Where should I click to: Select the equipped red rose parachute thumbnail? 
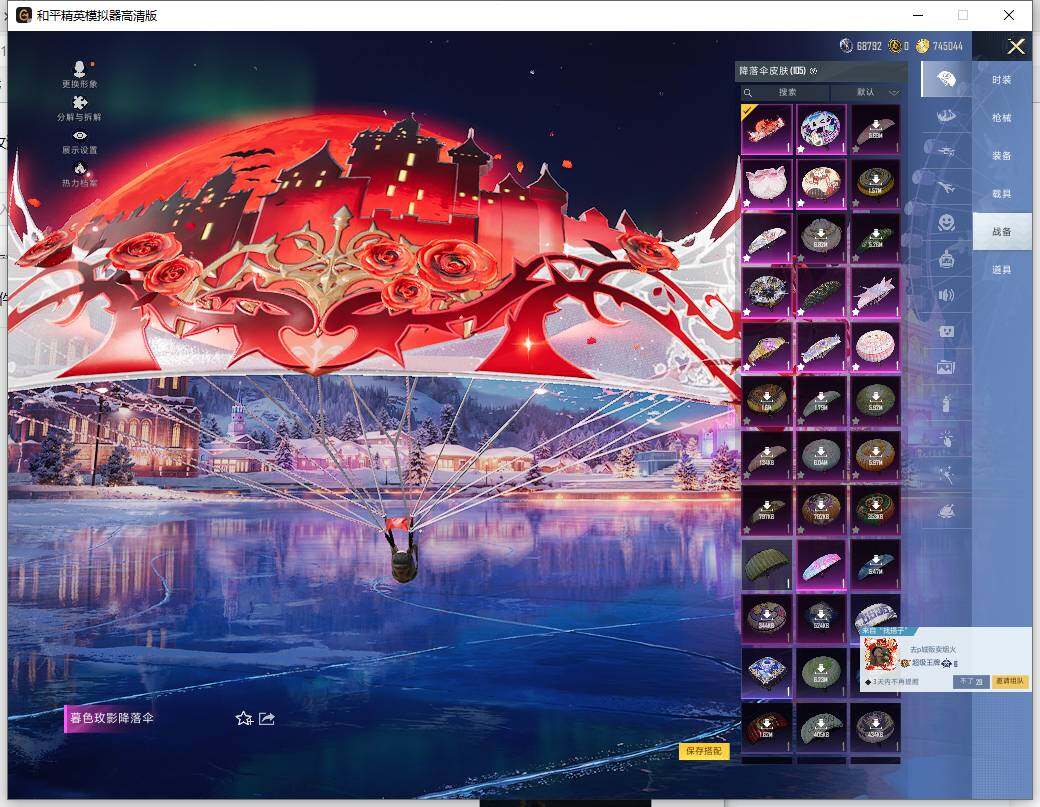(x=767, y=129)
